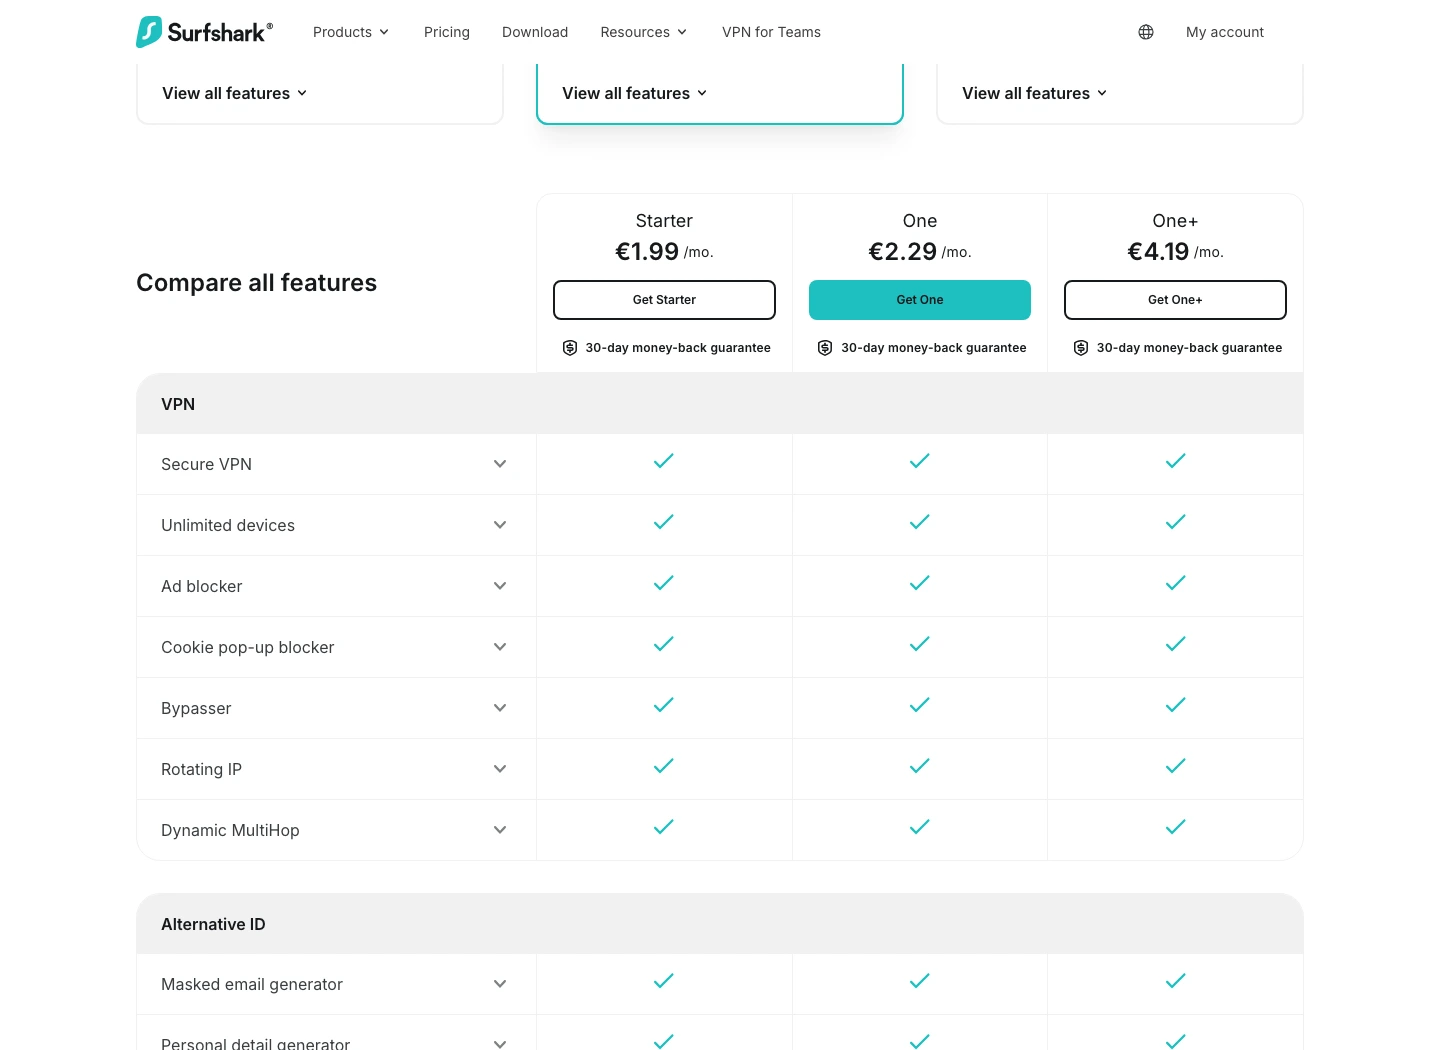Screen dimensions: 1440x1050
Task: Click Starter checkmark for Unlimited devices
Action: 664,522
